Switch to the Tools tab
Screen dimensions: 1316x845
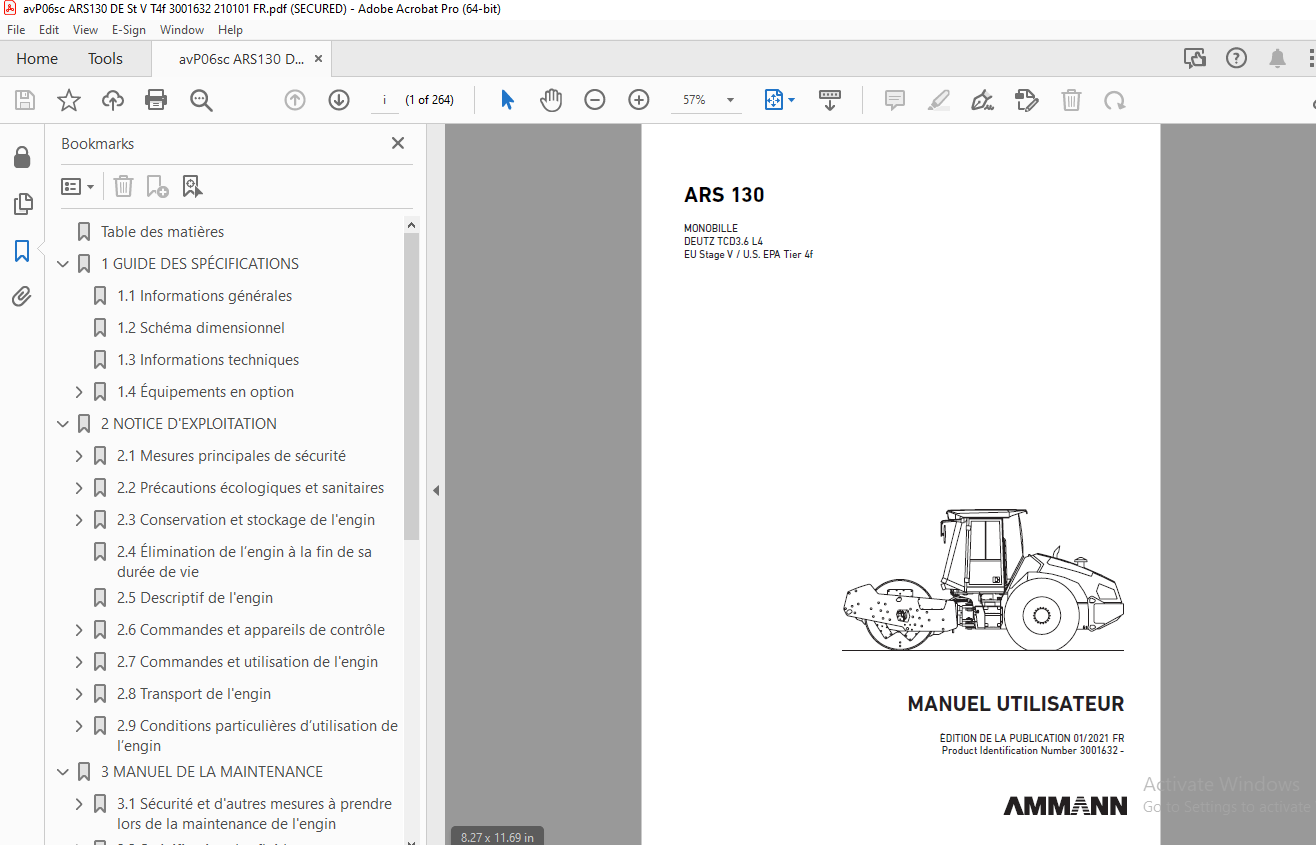[105, 59]
